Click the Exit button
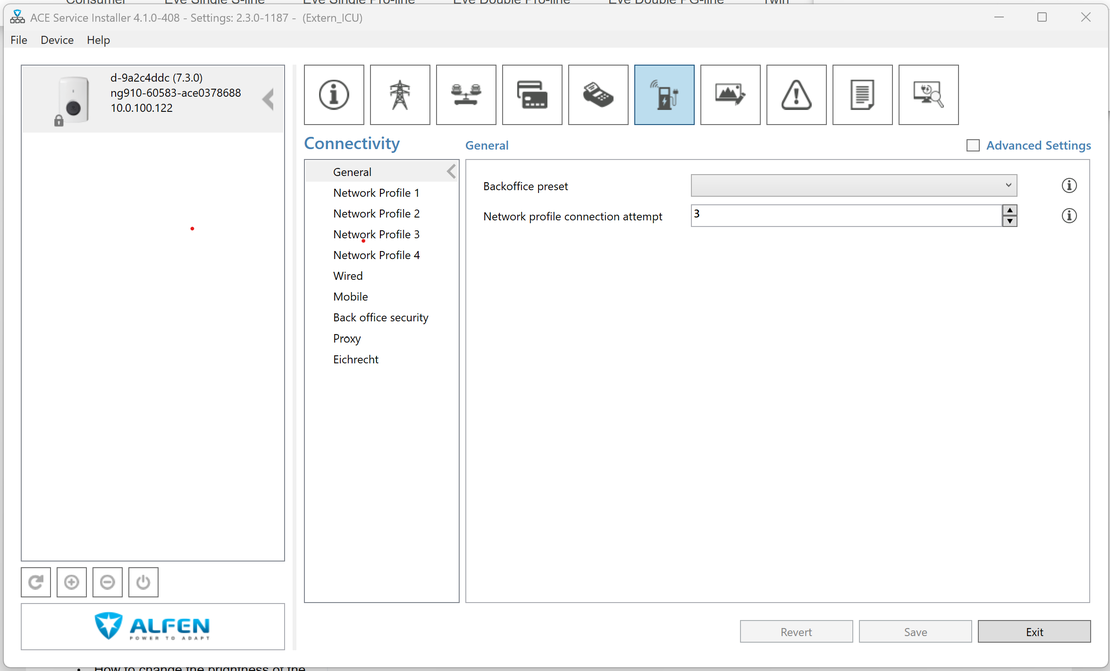1110x671 pixels. click(x=1034, y=632)
